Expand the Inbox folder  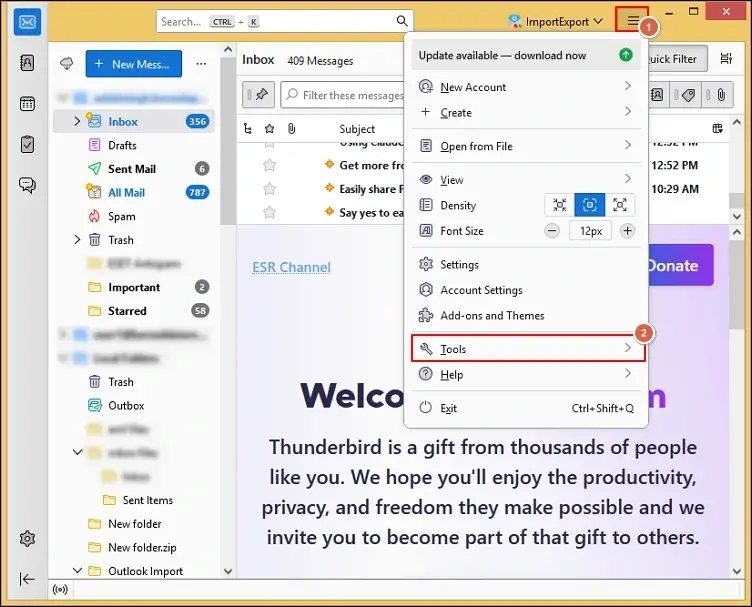tap(77, 121)
